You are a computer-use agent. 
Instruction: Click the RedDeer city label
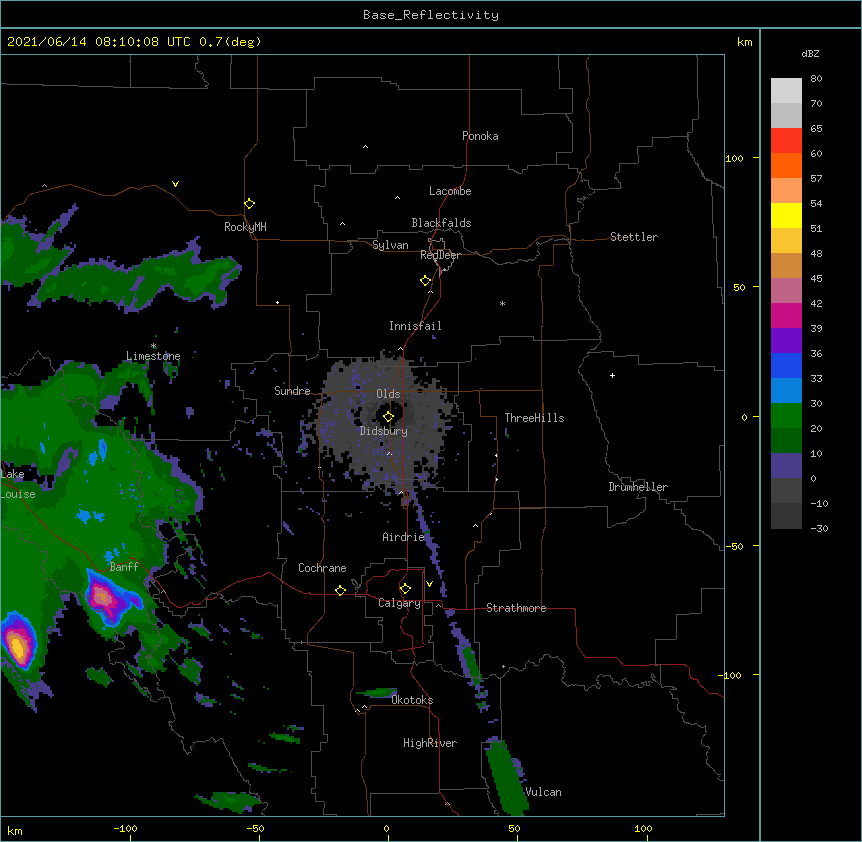[x=440, y=255]
